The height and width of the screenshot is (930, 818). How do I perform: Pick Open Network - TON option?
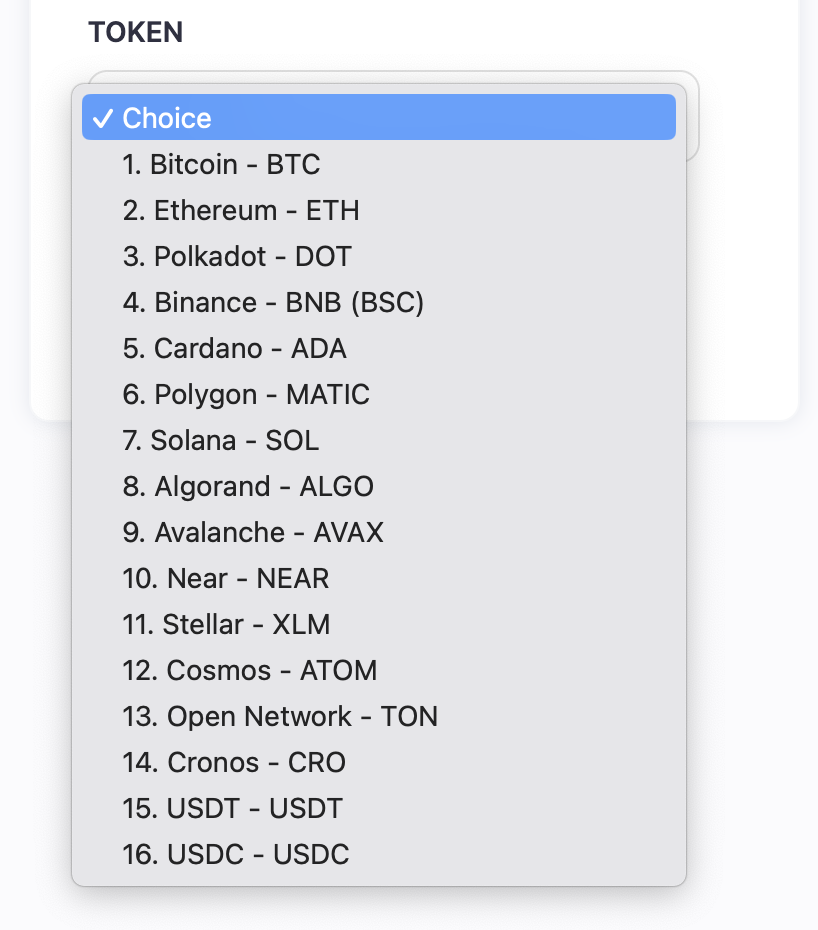click(x=280, y=716)
